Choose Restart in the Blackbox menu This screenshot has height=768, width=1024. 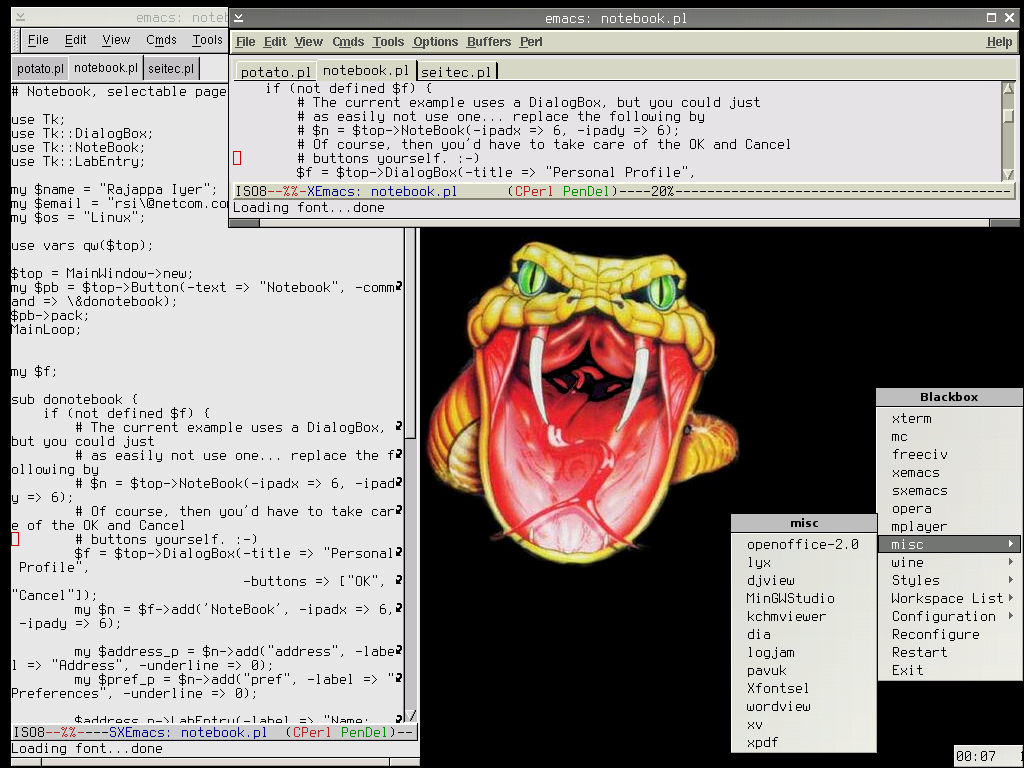click(x=950, y=652)
